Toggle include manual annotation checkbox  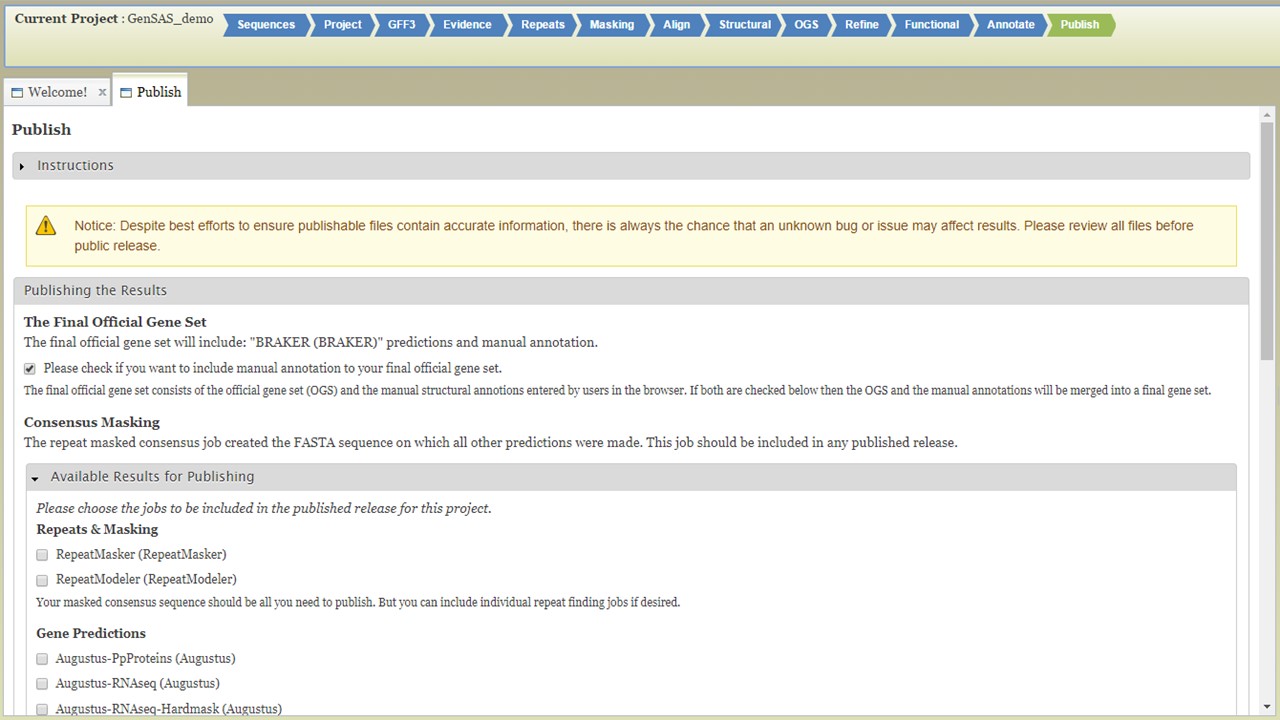30,368
